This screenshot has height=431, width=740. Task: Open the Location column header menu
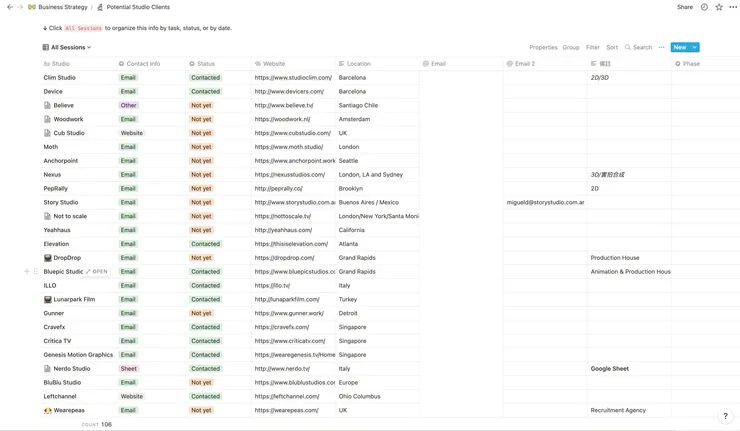click(354, 64)
